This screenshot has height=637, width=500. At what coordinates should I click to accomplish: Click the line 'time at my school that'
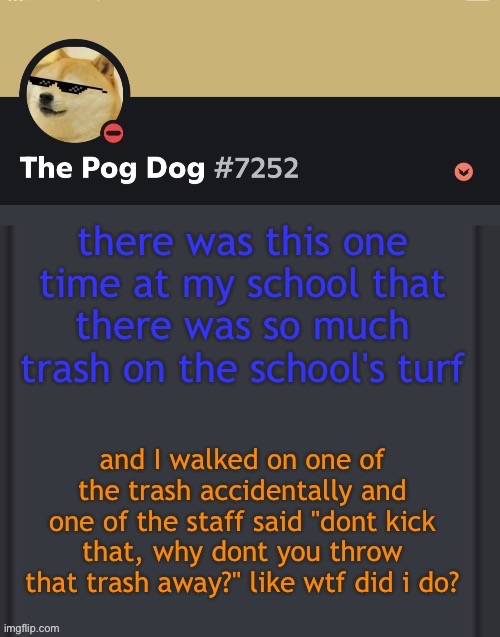pos(242,285)
